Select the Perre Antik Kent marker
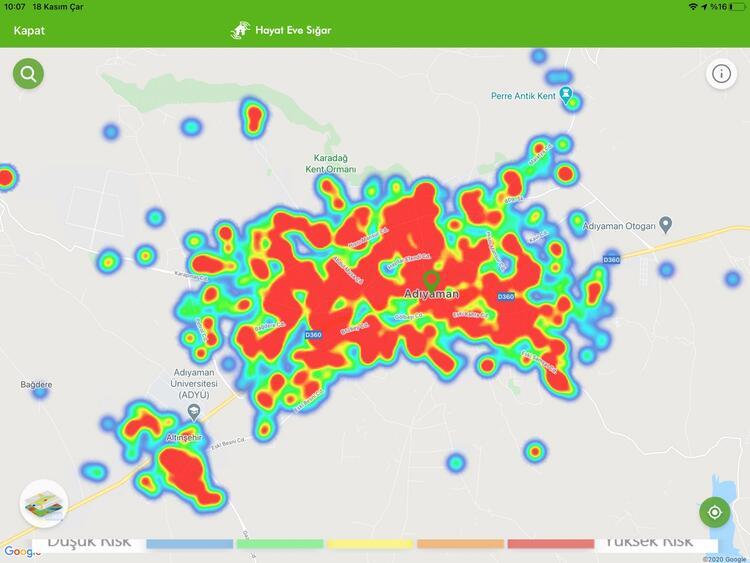This screenshot has height=563, width=750. point(568,95)
